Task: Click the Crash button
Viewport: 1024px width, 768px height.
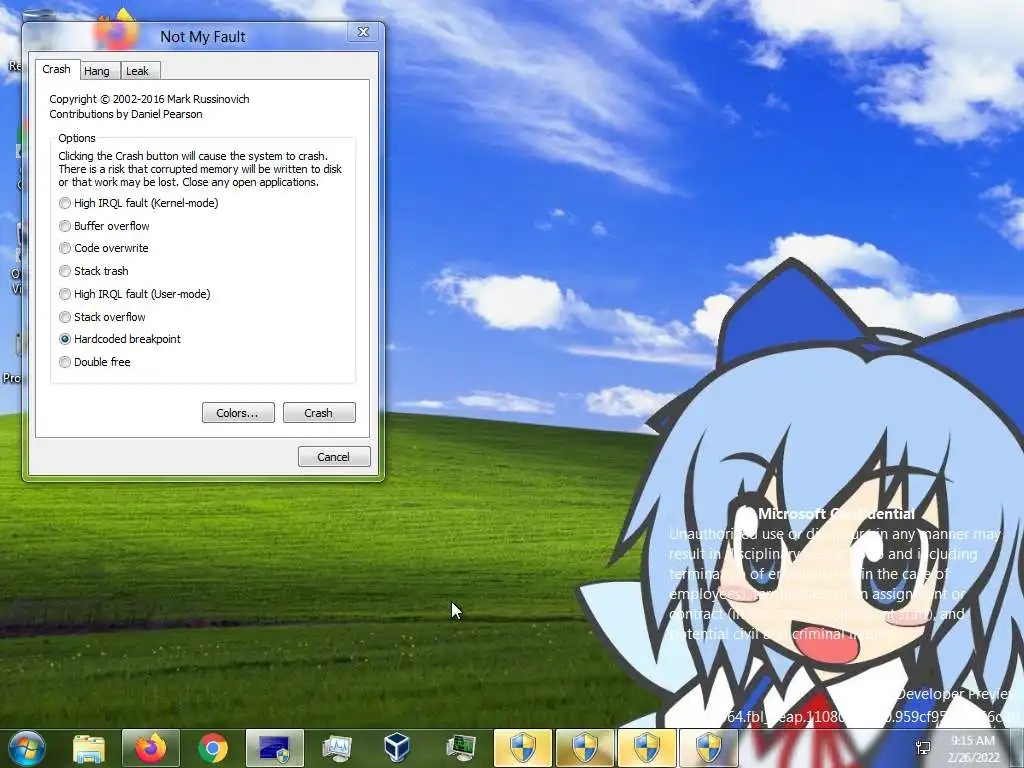Action: pos(319,413)
